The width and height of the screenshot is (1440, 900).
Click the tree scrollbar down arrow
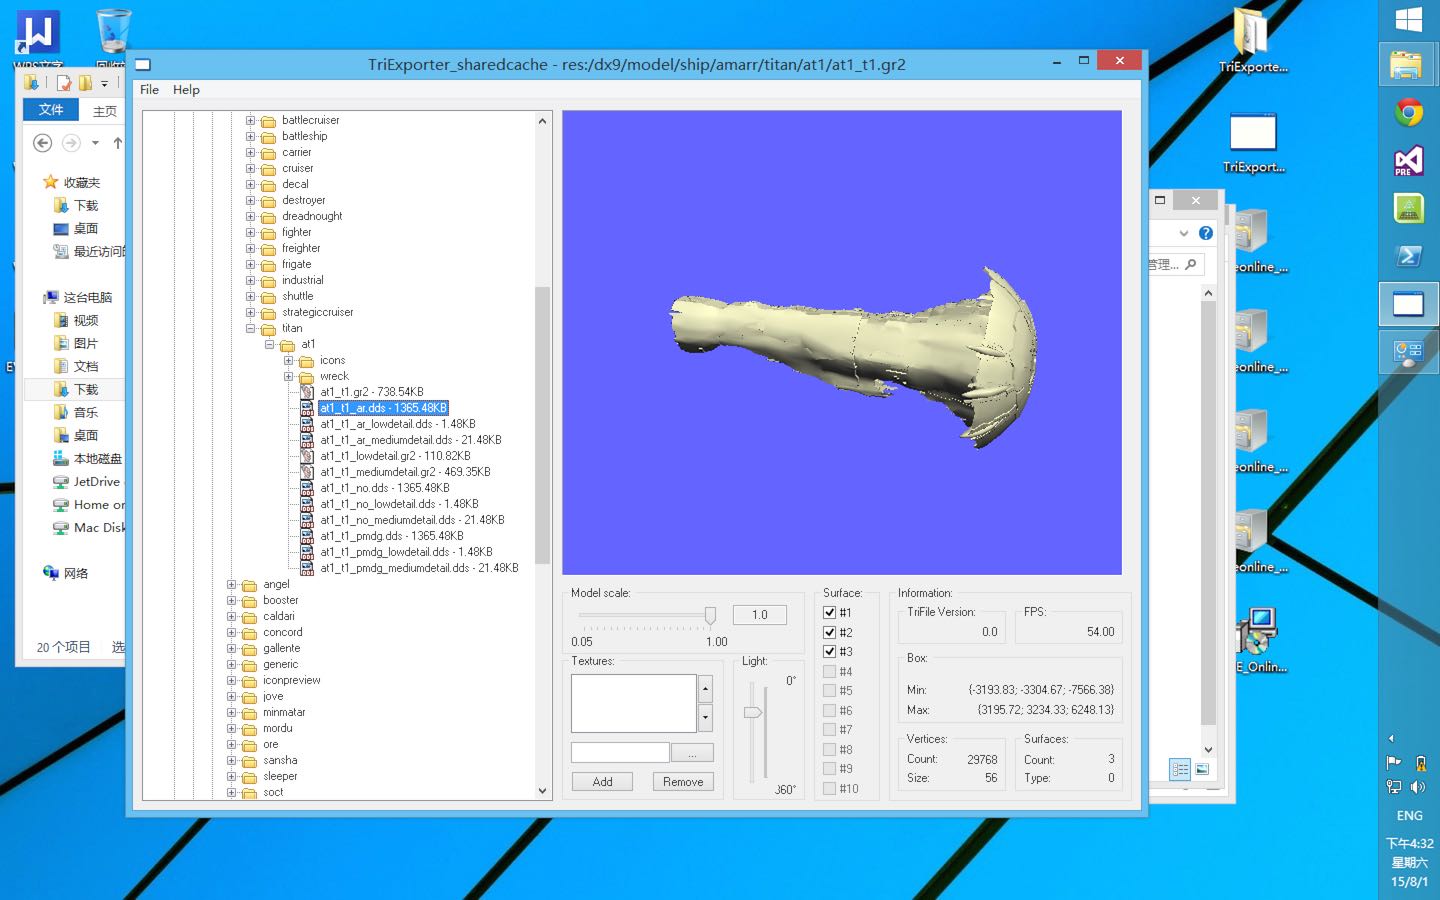coord(543,791)
